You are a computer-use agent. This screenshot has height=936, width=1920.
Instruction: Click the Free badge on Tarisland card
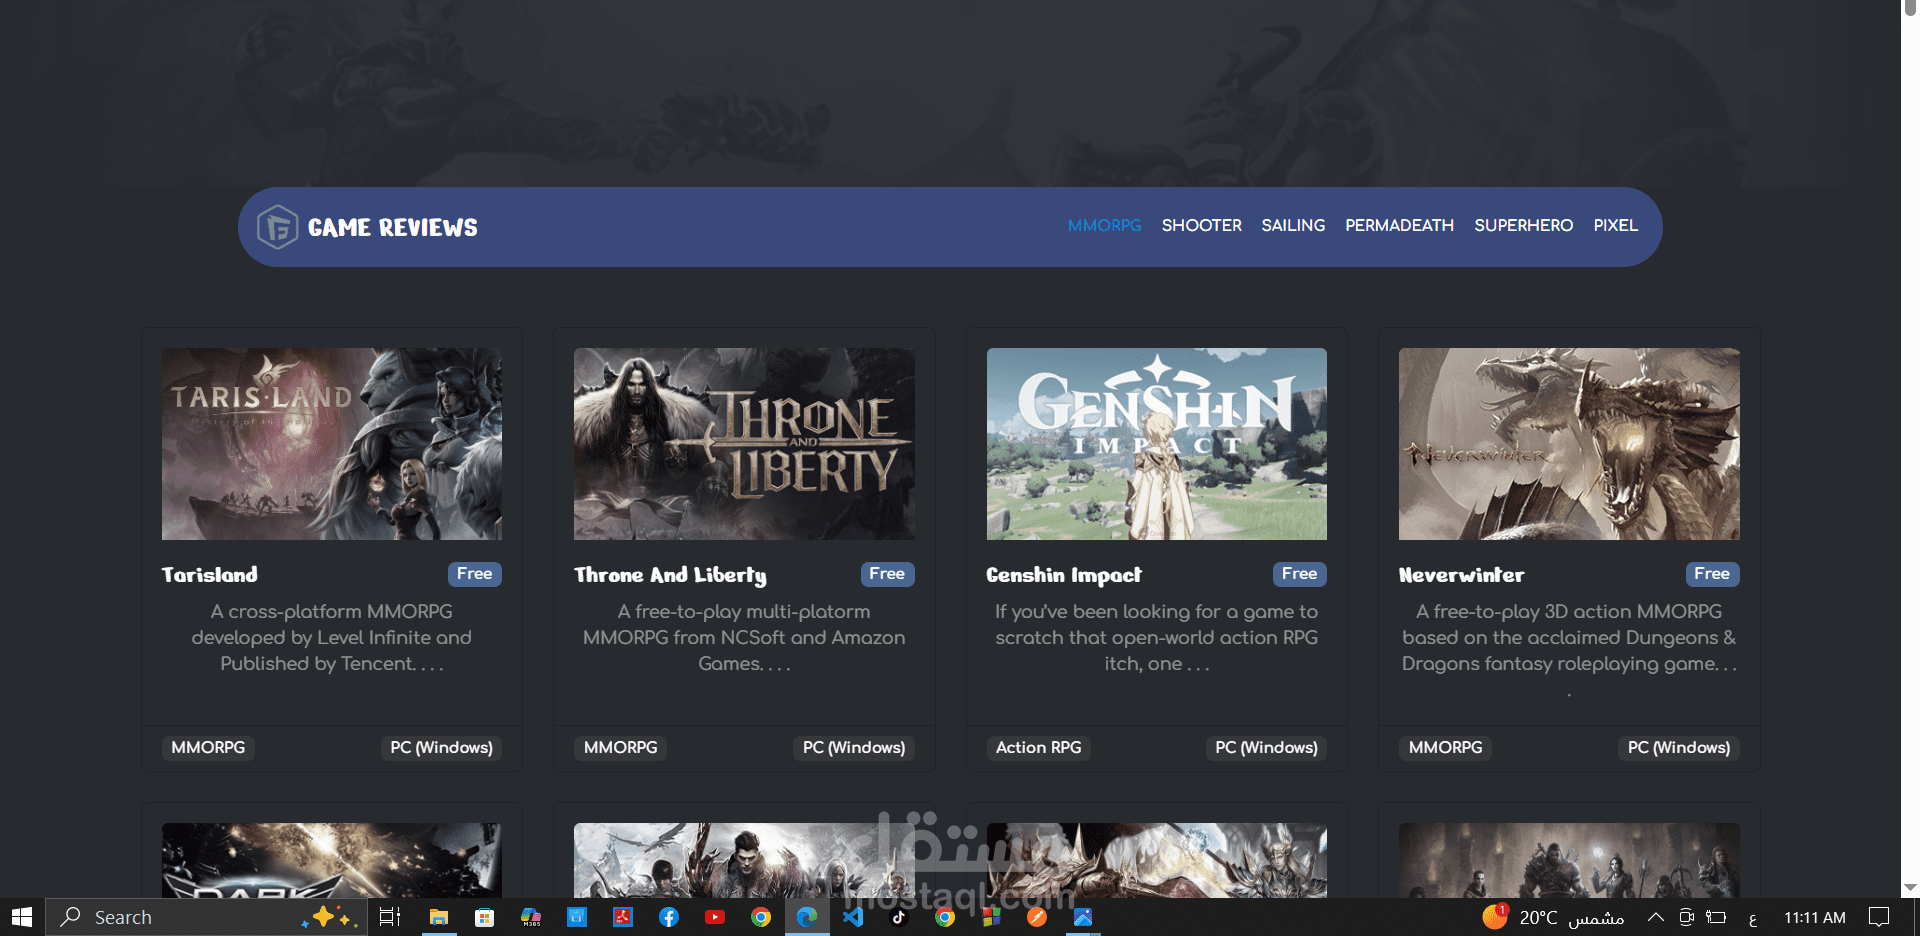[x=475, y=574]
